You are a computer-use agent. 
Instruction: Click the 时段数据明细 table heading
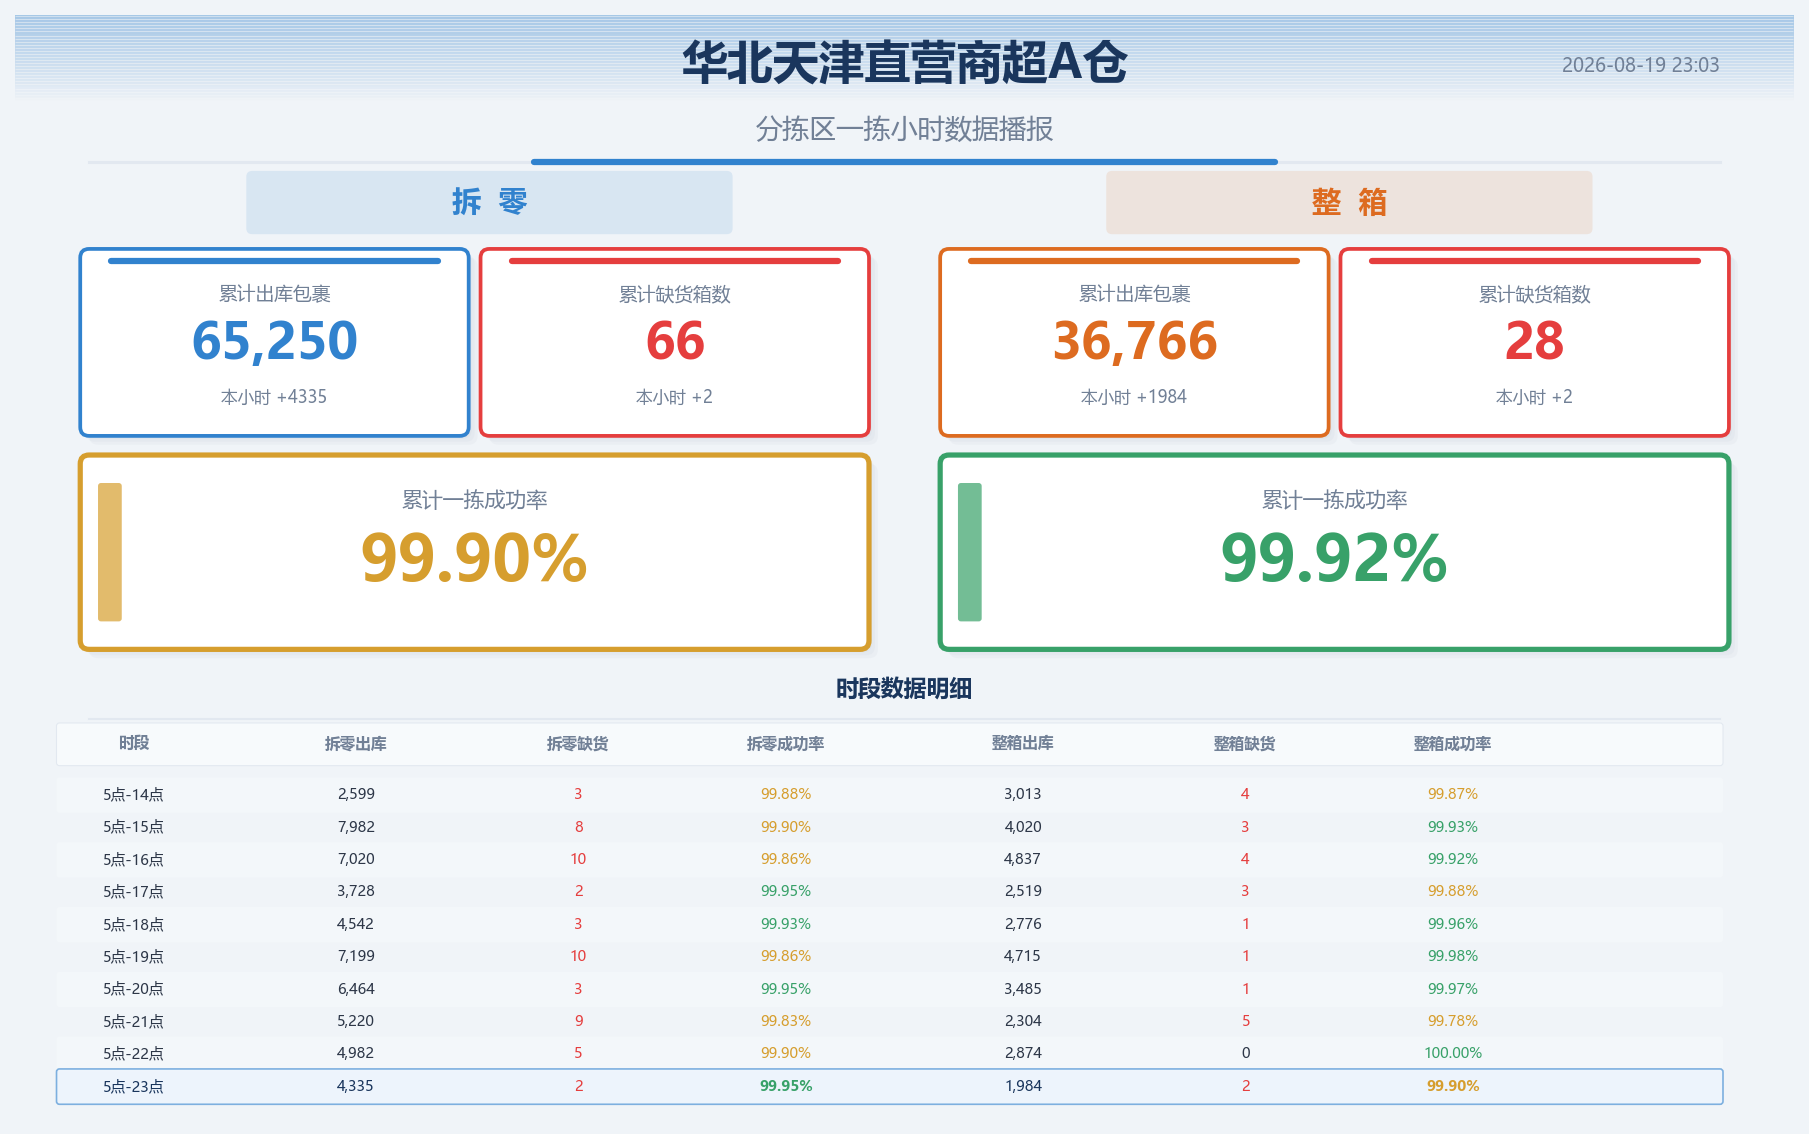904,688
